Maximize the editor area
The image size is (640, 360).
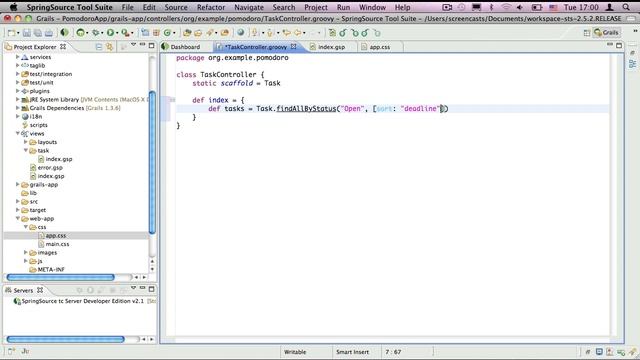click(x=619, y=45)
